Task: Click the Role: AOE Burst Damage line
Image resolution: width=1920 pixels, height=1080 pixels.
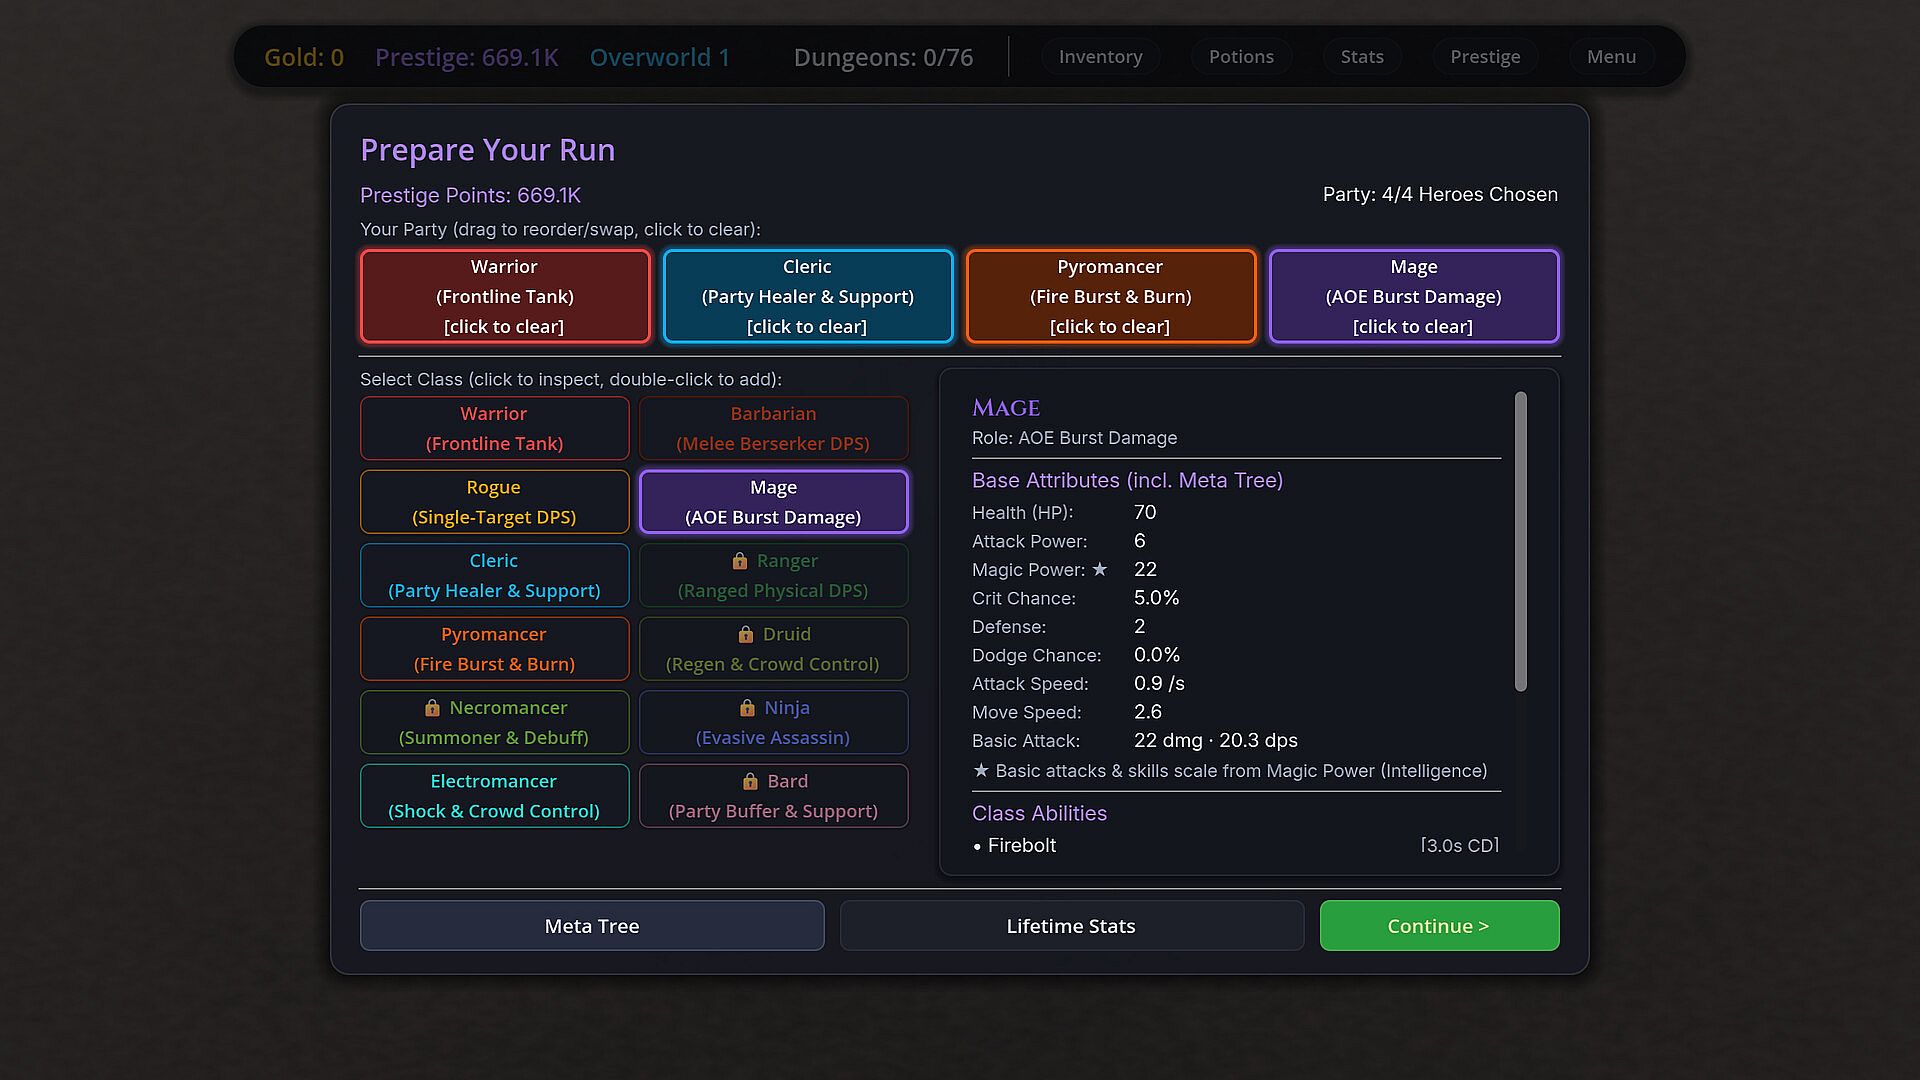Action: click(1074, 438)
